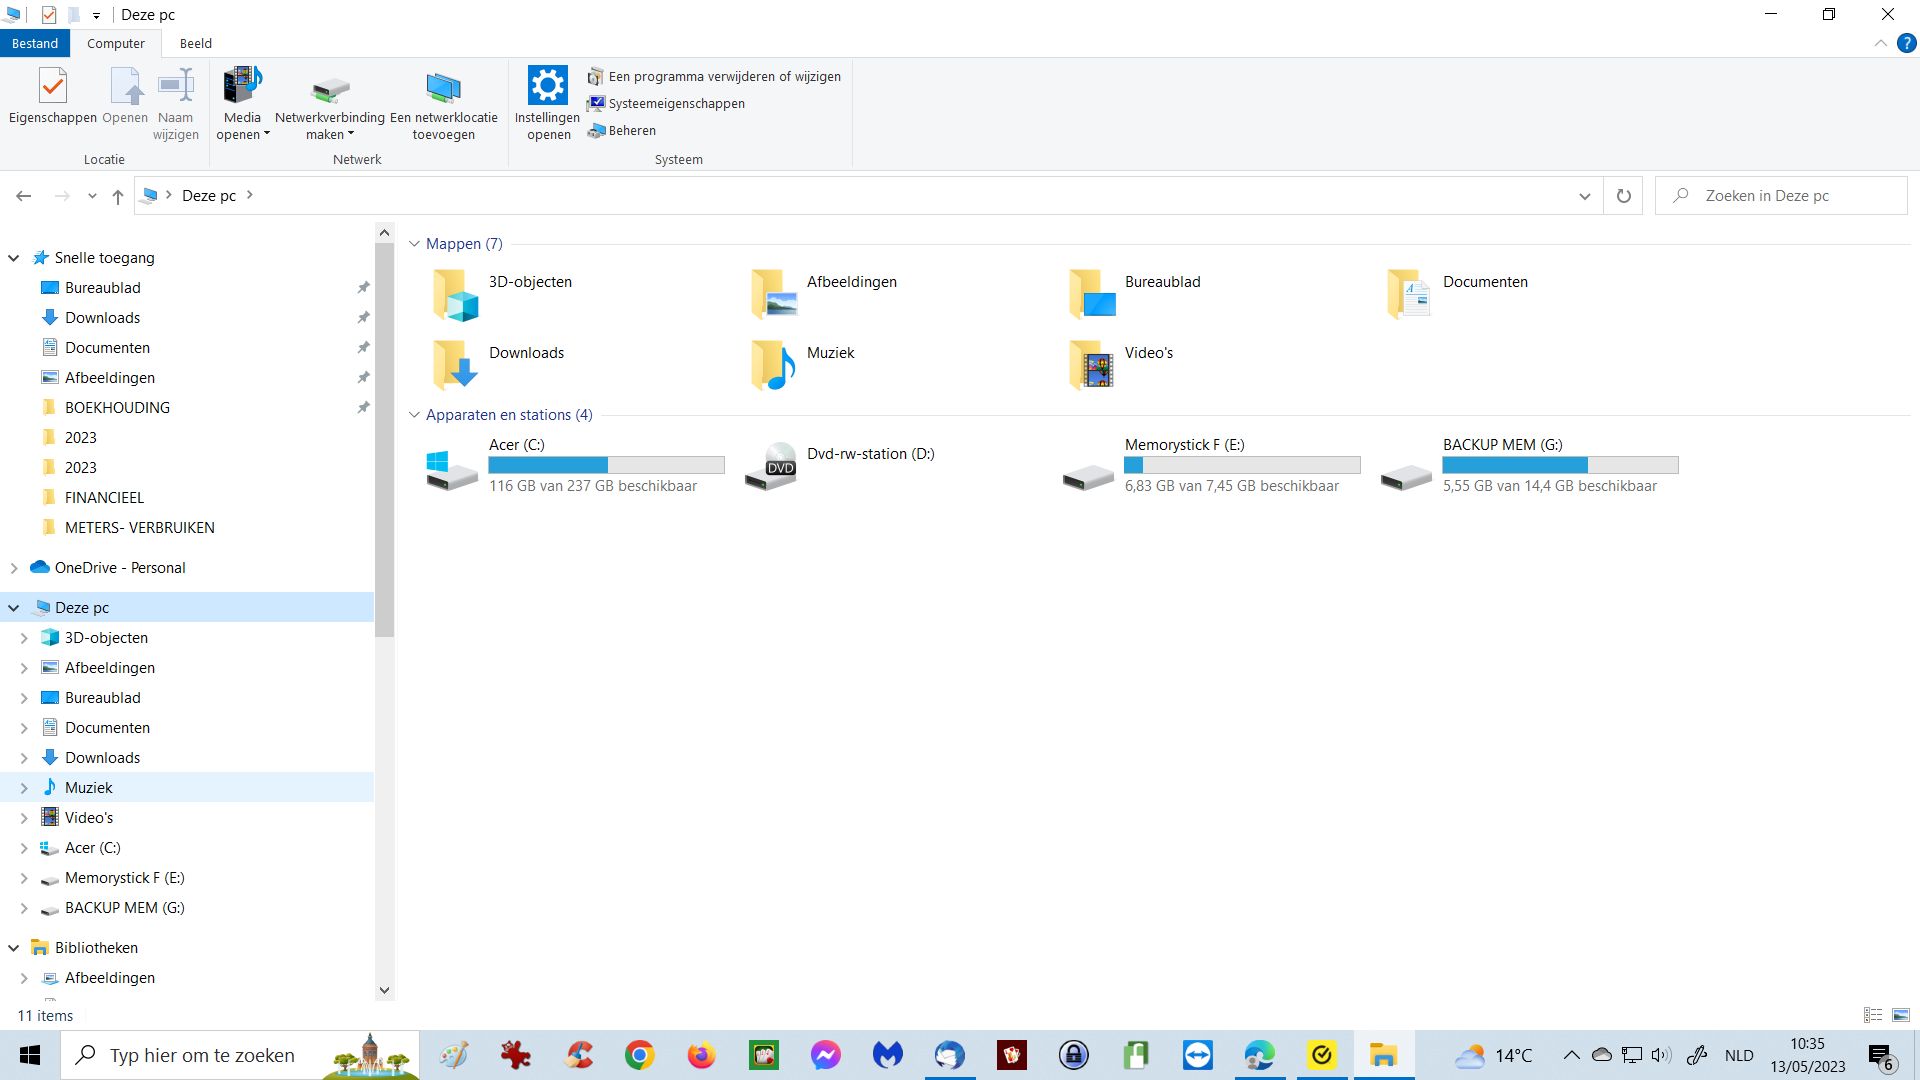1920x1080 pixels.
Task: Expand OneDrive - Personal in navigation tree
Action: click(14, 568)
